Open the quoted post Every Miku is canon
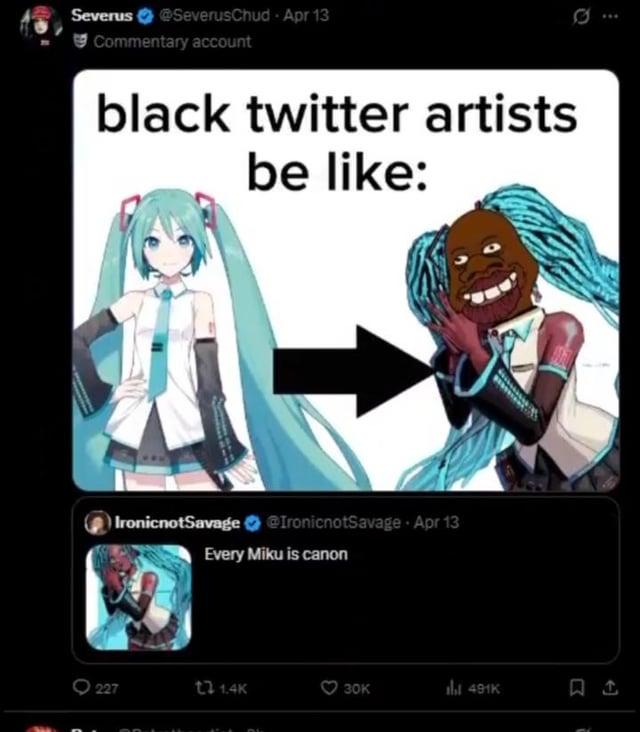Screen dimensions: 640x732 [345, 580]
